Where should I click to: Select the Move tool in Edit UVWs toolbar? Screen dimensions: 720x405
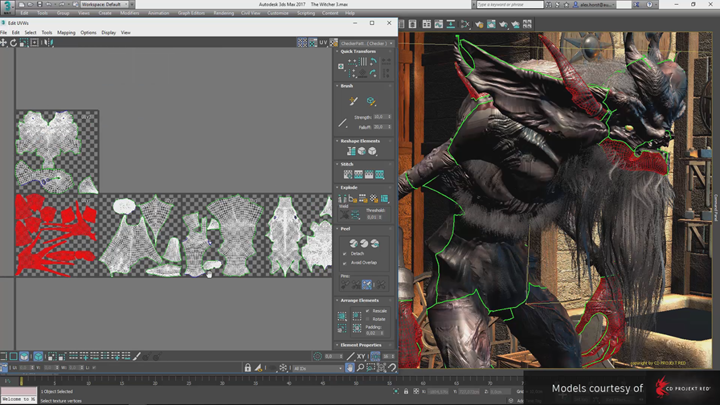point(4,43)
